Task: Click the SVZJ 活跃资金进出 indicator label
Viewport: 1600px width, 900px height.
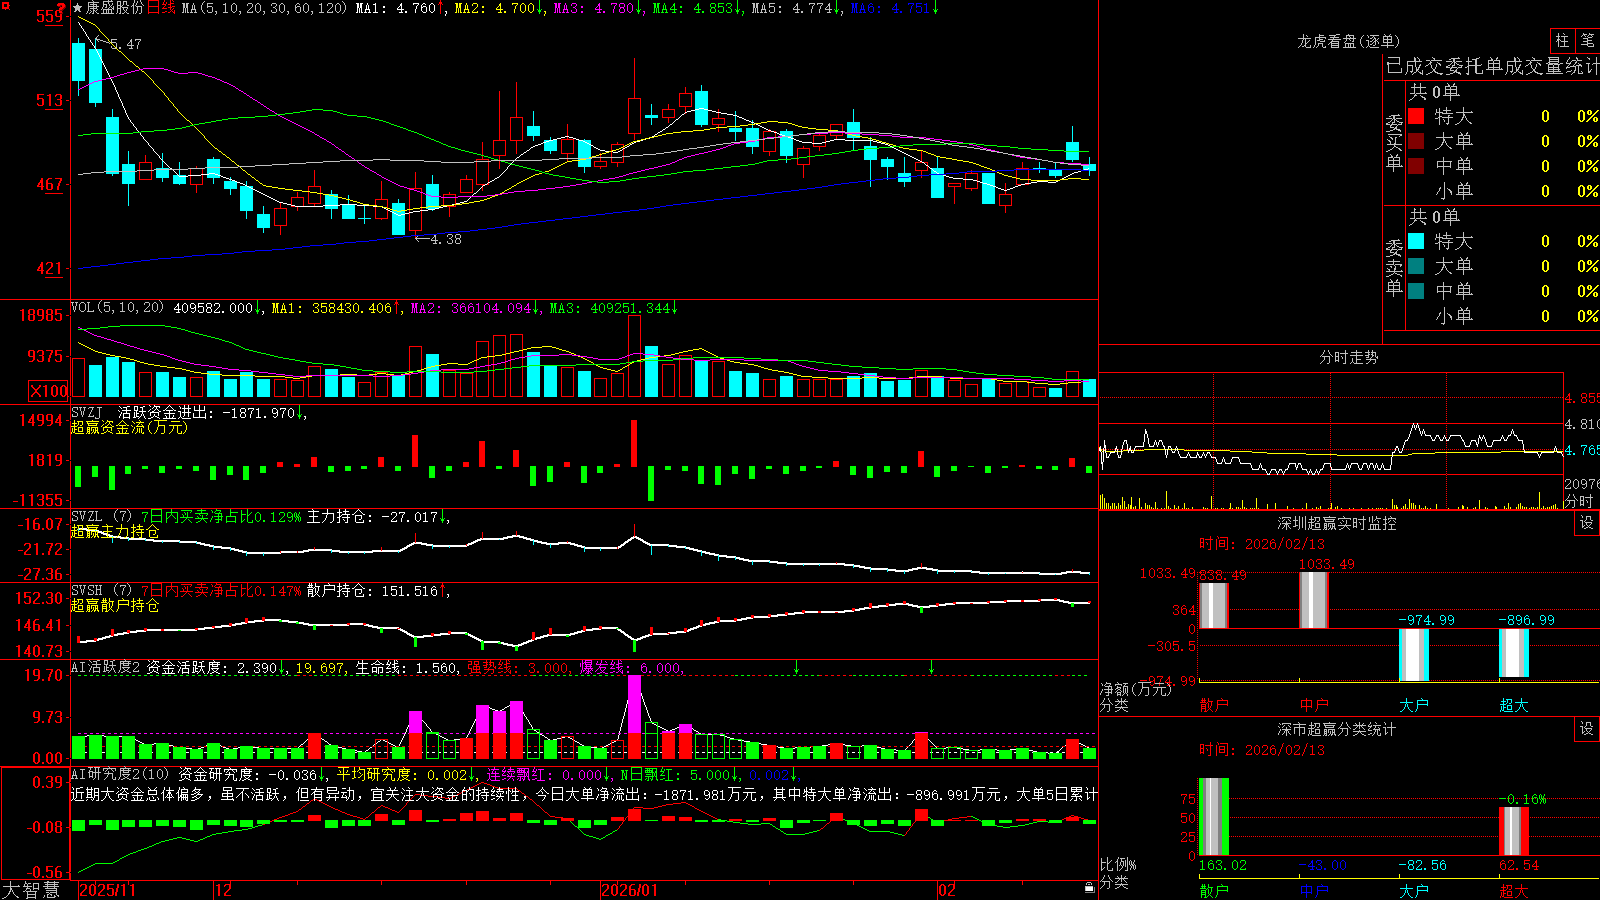Action: click(189, 412)
